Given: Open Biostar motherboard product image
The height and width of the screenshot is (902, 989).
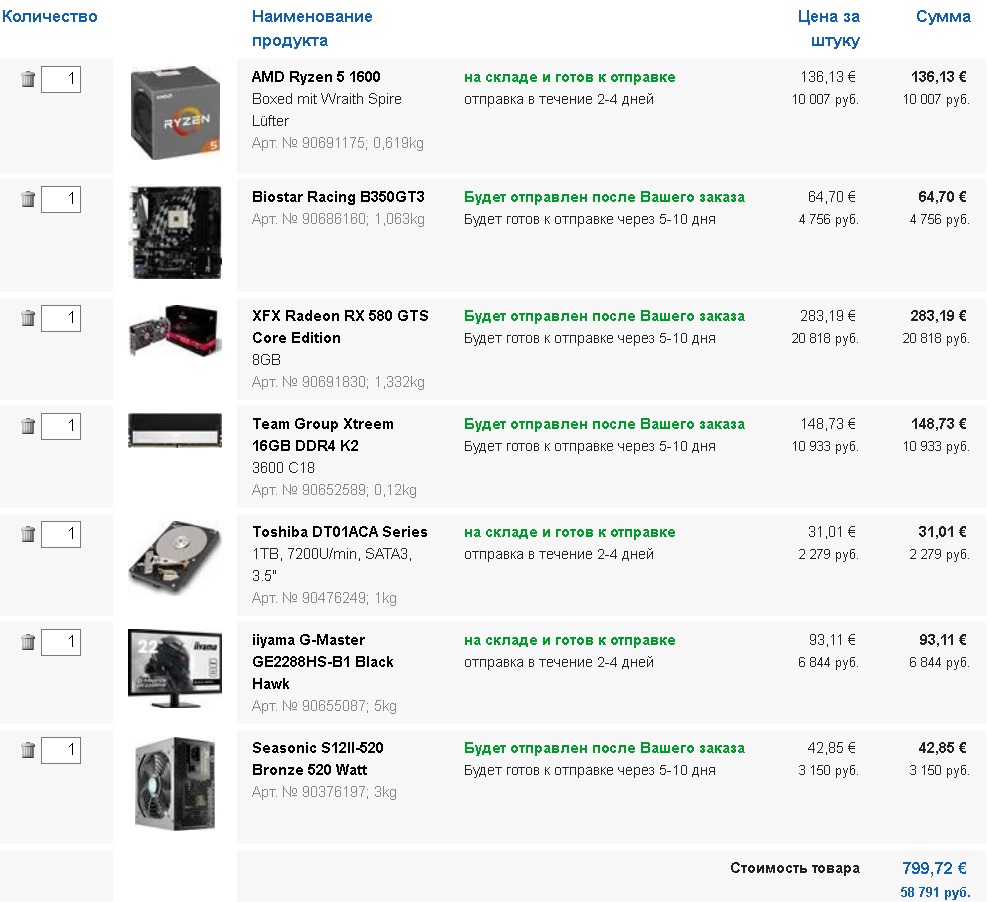Looking at the screenshot, I should coord(175,232).
